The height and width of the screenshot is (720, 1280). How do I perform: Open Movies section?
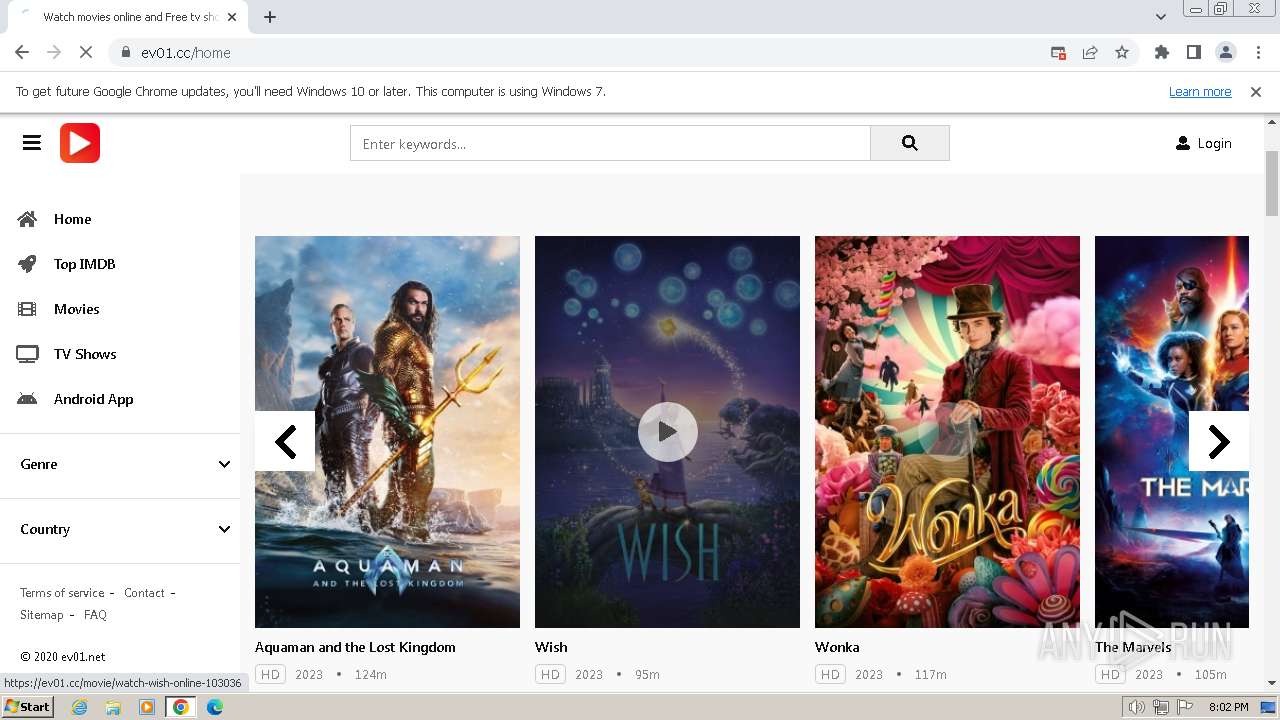(77, 309)
